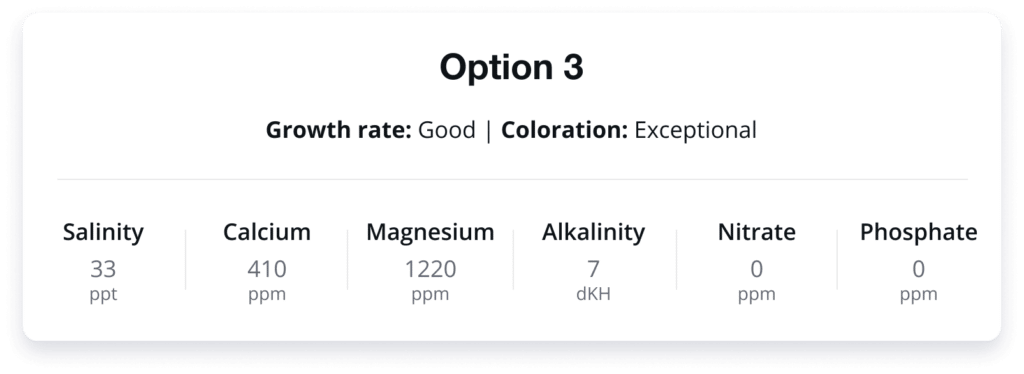The width and height of the screenshot is (1024, 374).
Task: Select the Nitrate parameter label
Action: [x=756, y=232]
